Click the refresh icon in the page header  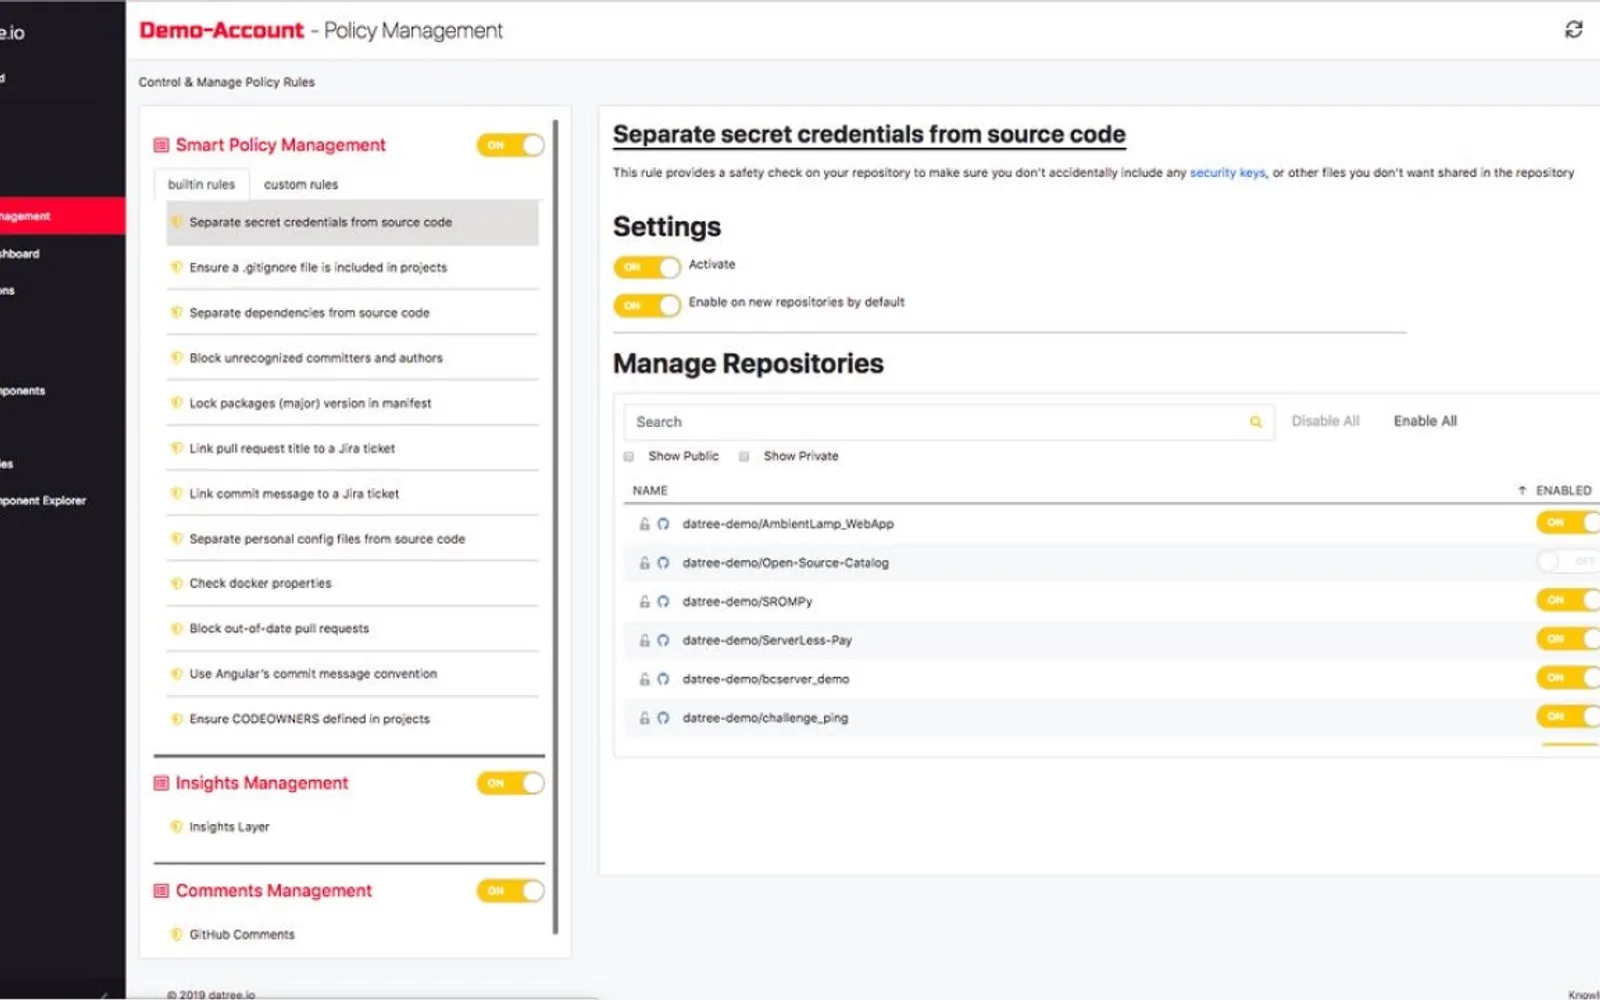coord(1573,30)
